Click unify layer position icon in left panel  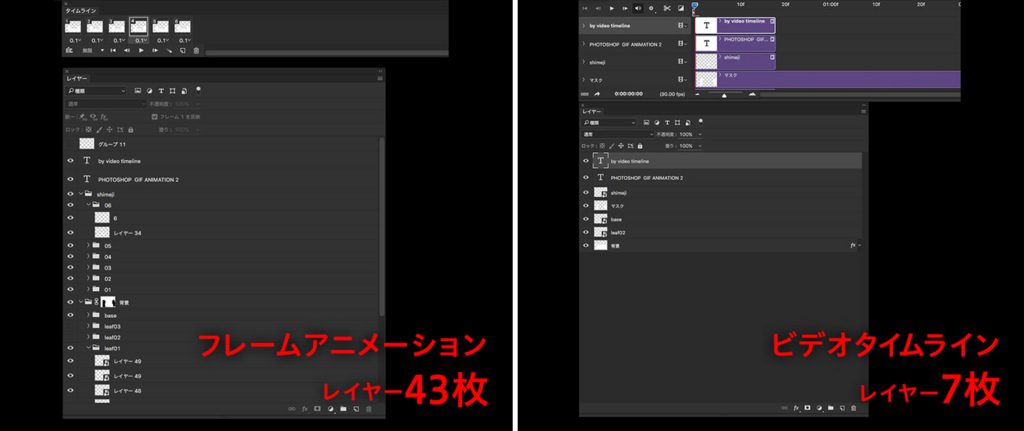(83, 117)
